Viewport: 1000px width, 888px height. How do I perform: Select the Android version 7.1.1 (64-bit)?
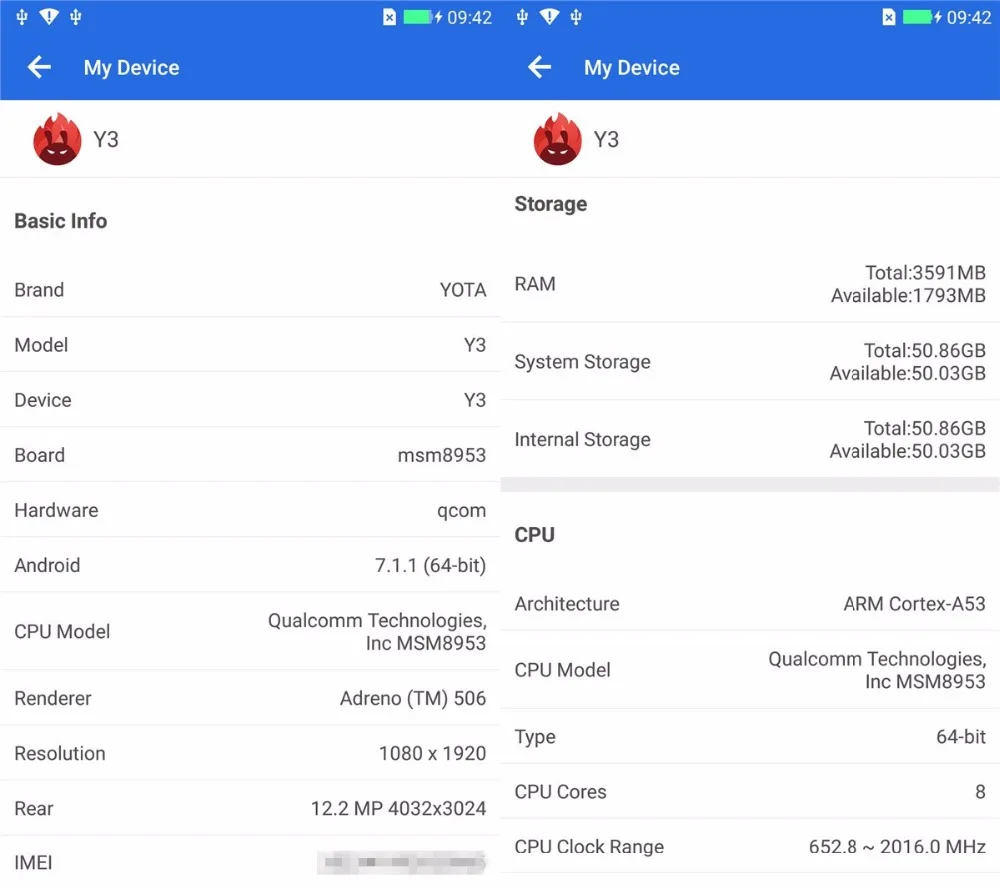[430, 566]
